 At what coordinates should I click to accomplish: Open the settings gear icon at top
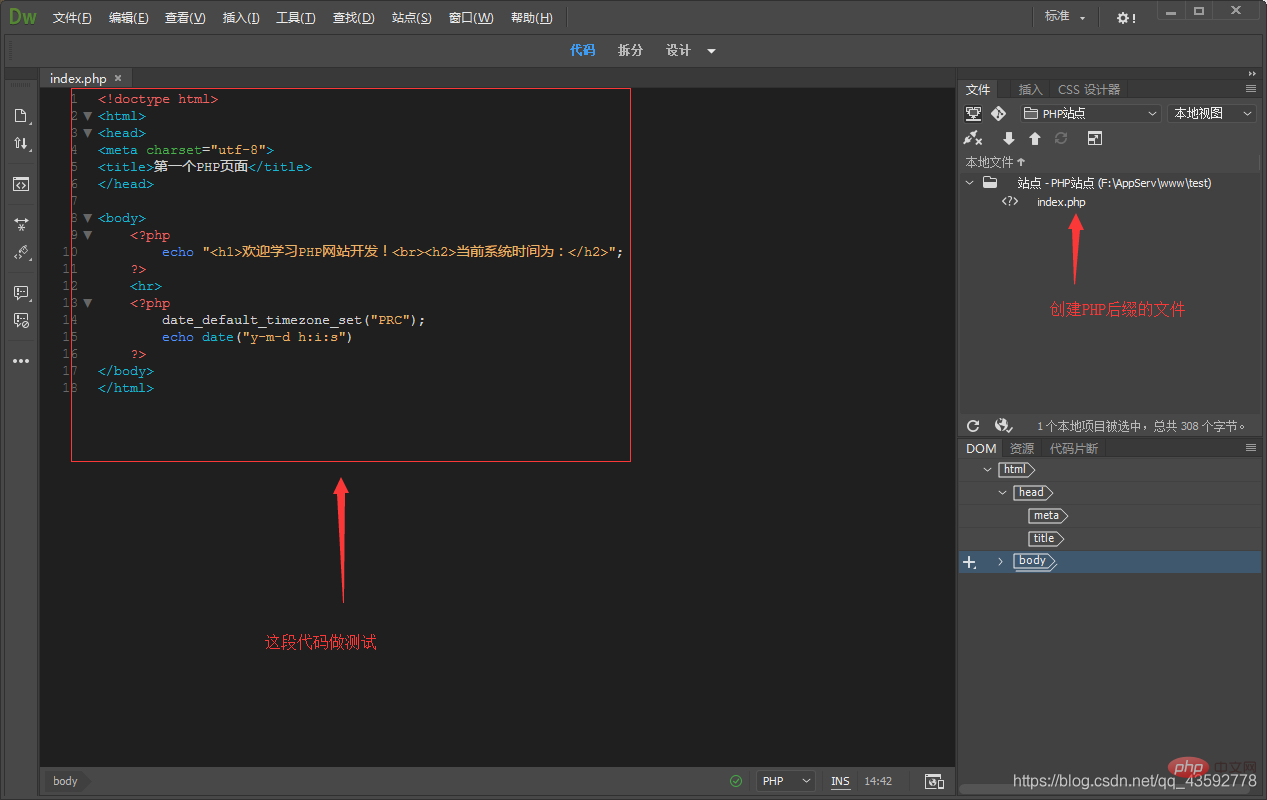[x=1126, y=18]
